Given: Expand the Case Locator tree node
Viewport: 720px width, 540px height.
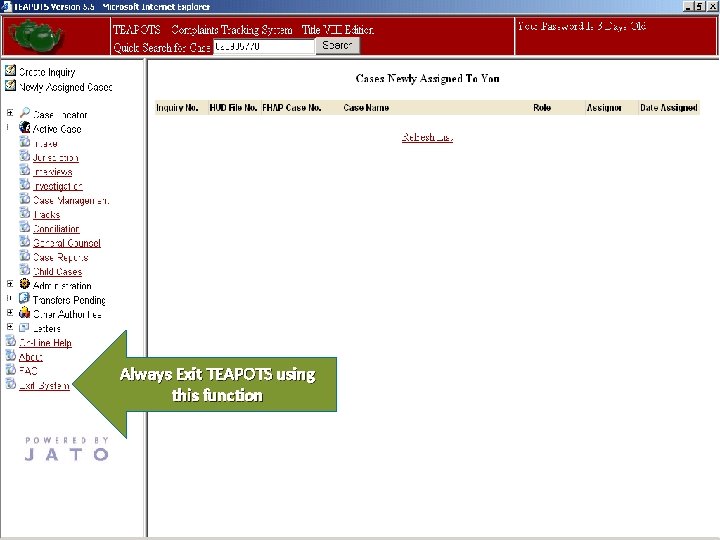Looking at the screenshot, I should click(x=10, y=113).
